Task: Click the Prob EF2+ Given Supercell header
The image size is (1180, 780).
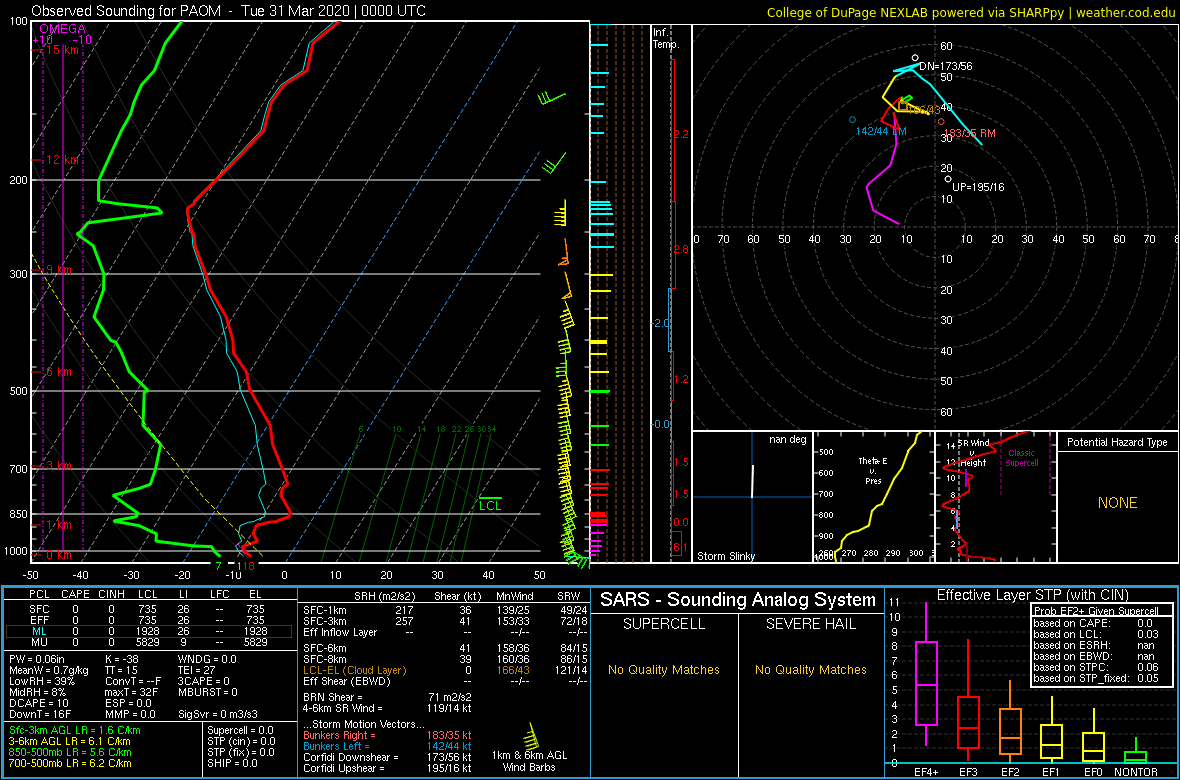Action: 1095,611
